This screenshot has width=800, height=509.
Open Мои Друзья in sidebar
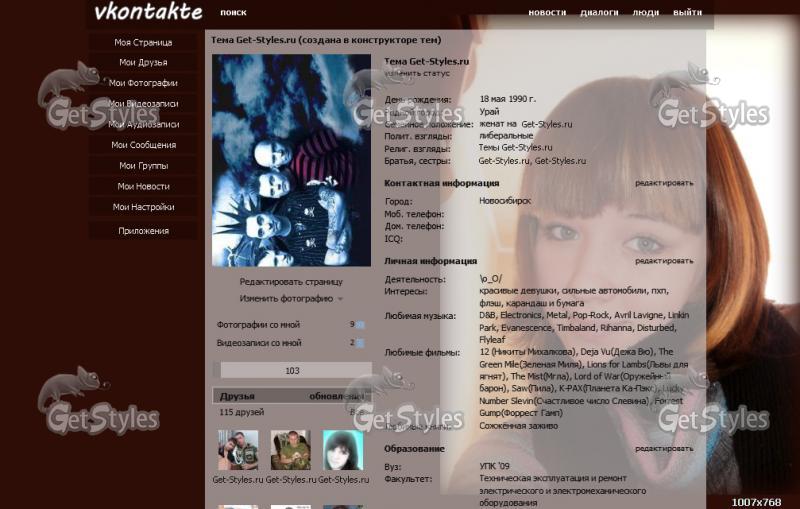[143, 62]
